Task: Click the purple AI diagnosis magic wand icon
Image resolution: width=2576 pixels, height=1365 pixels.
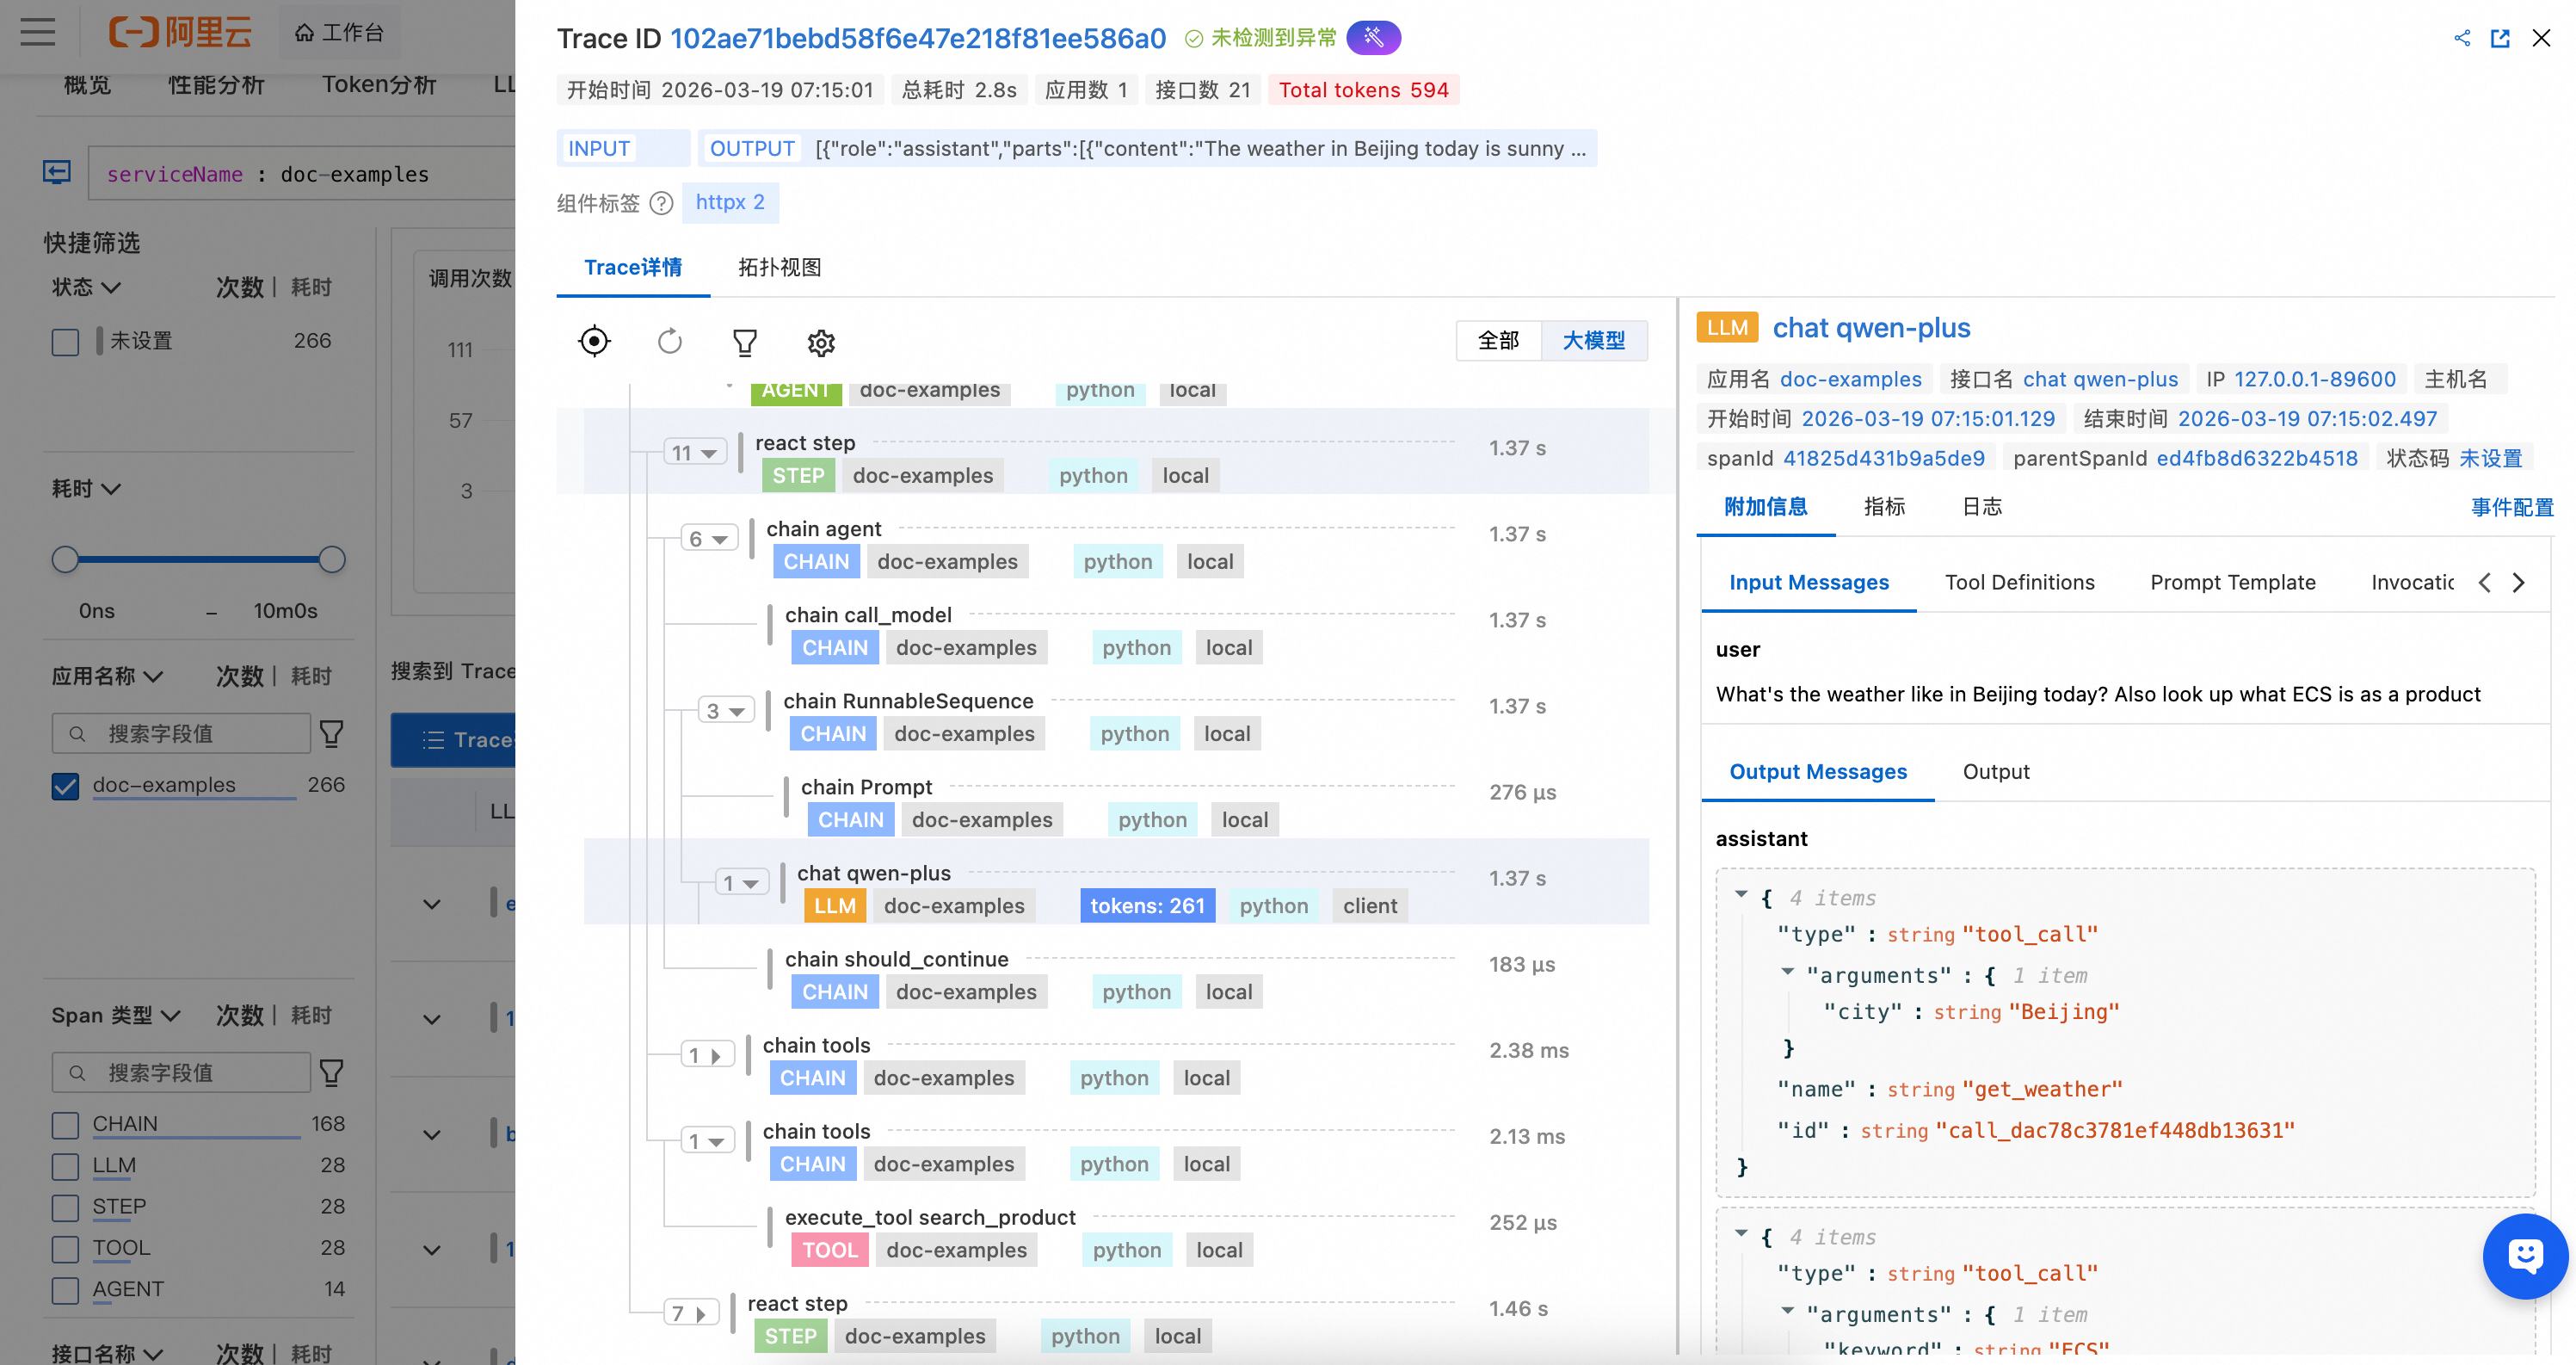Action: pos(1373,38)
